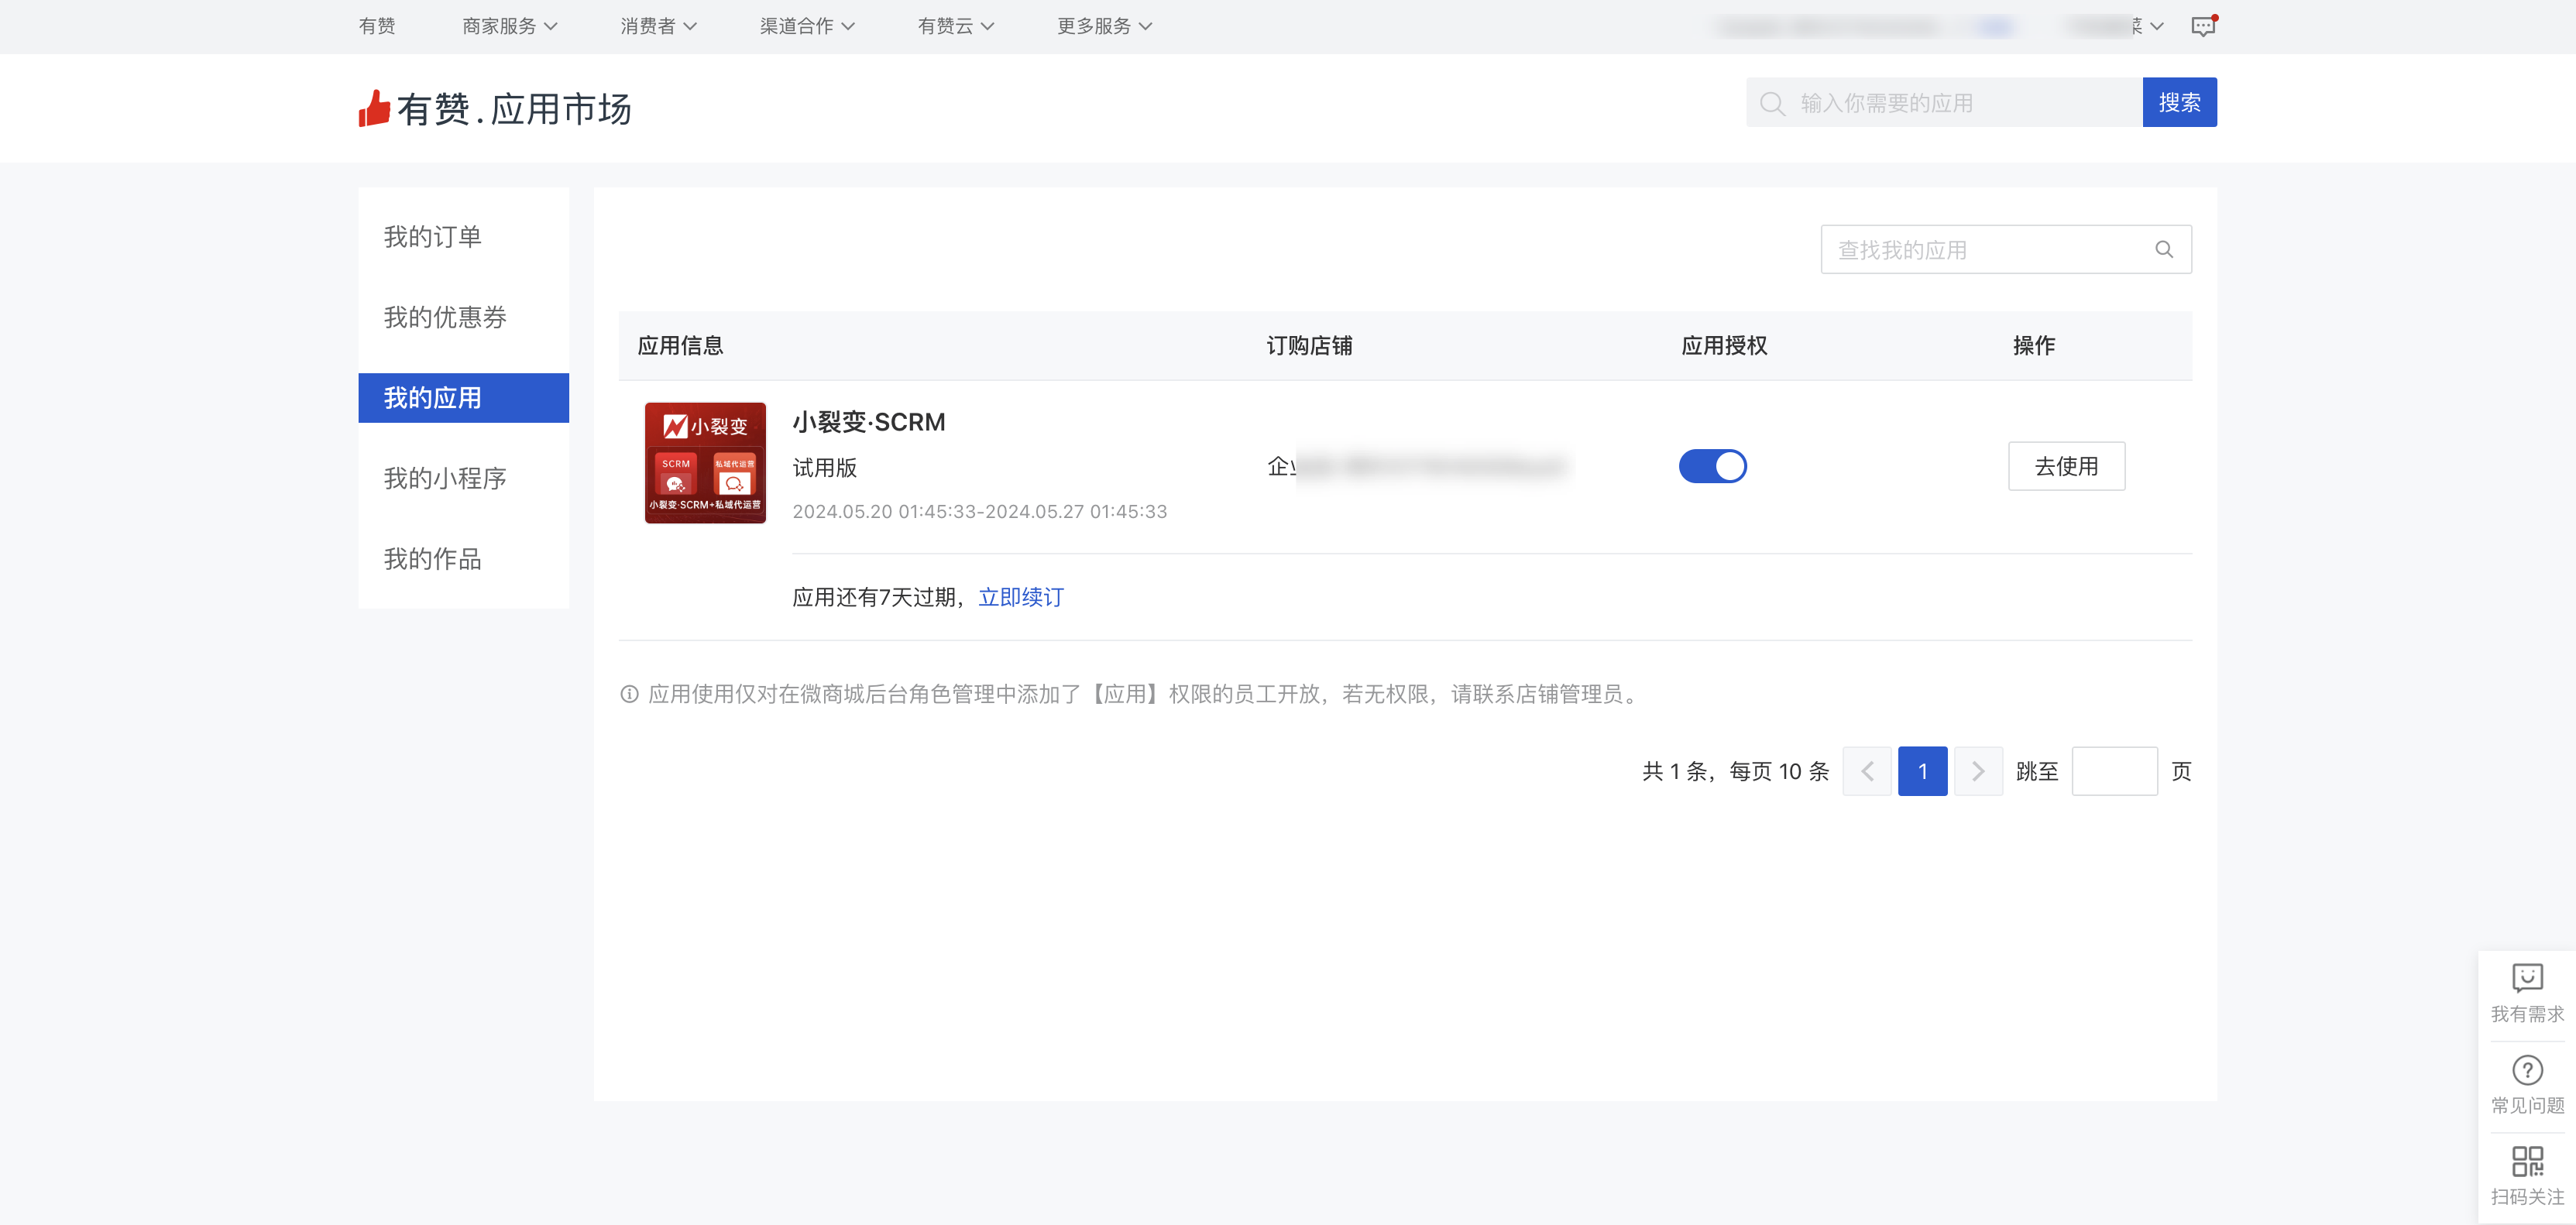Click the subscription date range text

[979, 512]
